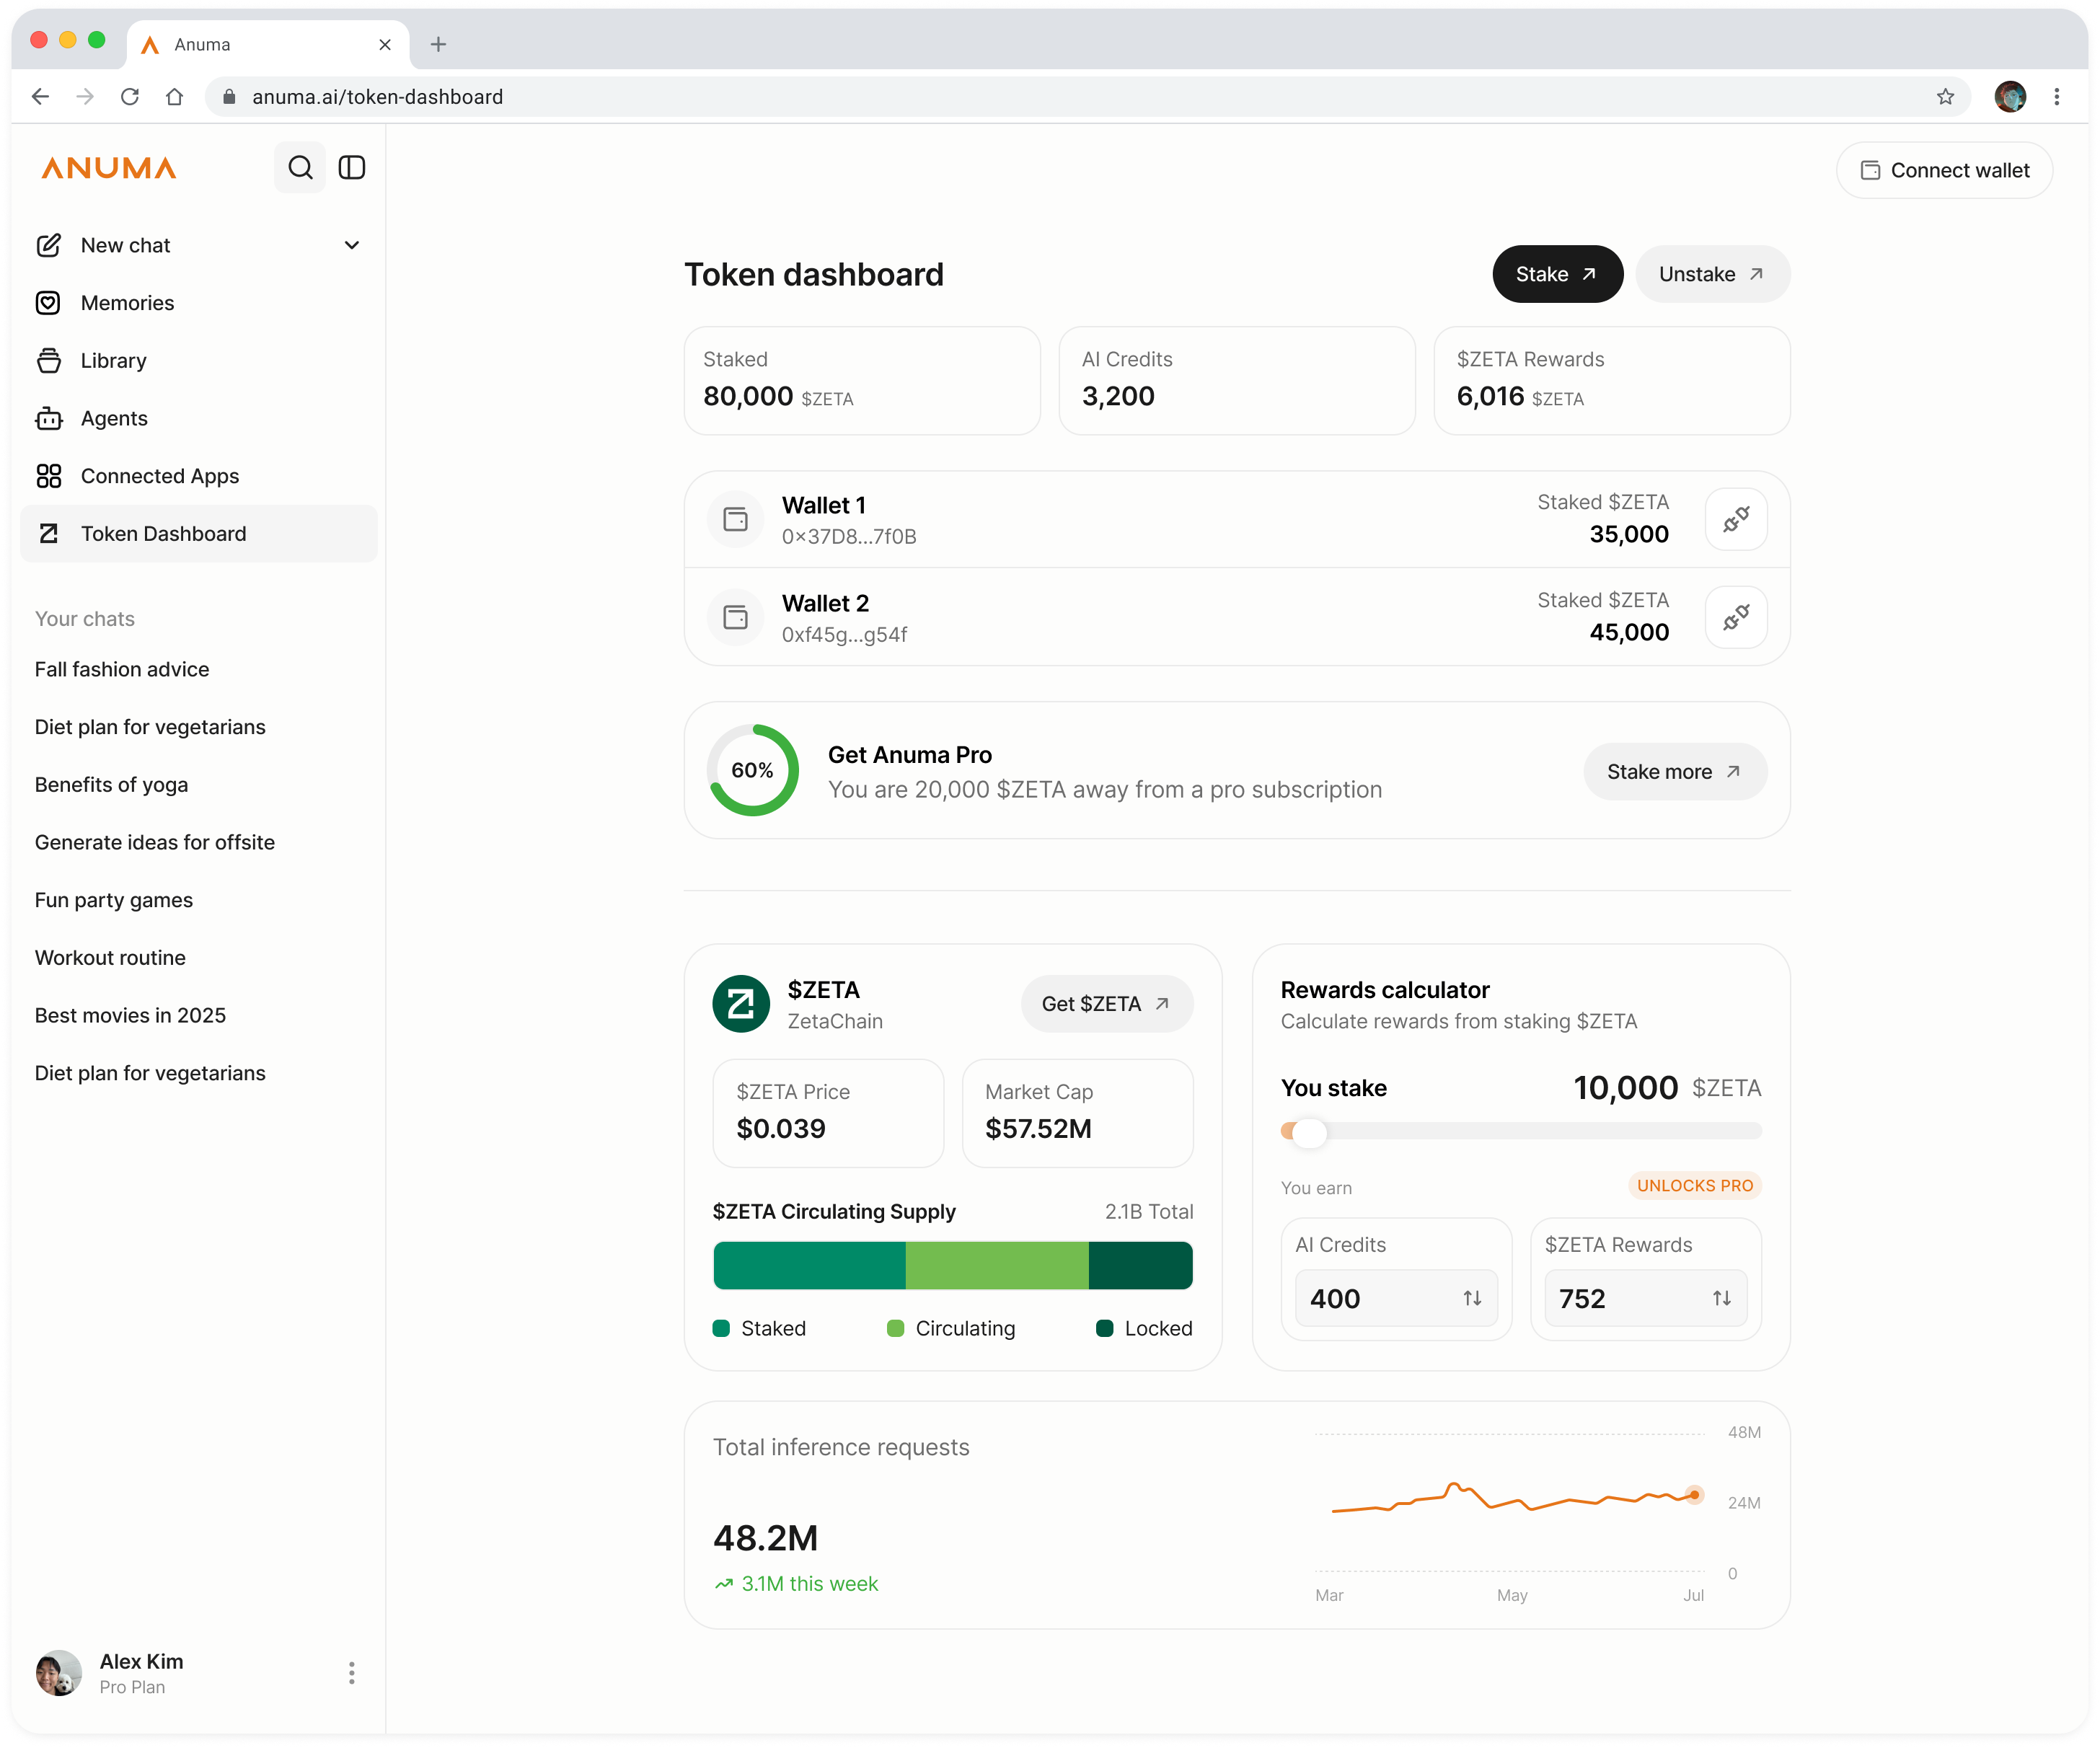
Task: Click the AI Credits 400 input field
Action: pos(1396,1298)
